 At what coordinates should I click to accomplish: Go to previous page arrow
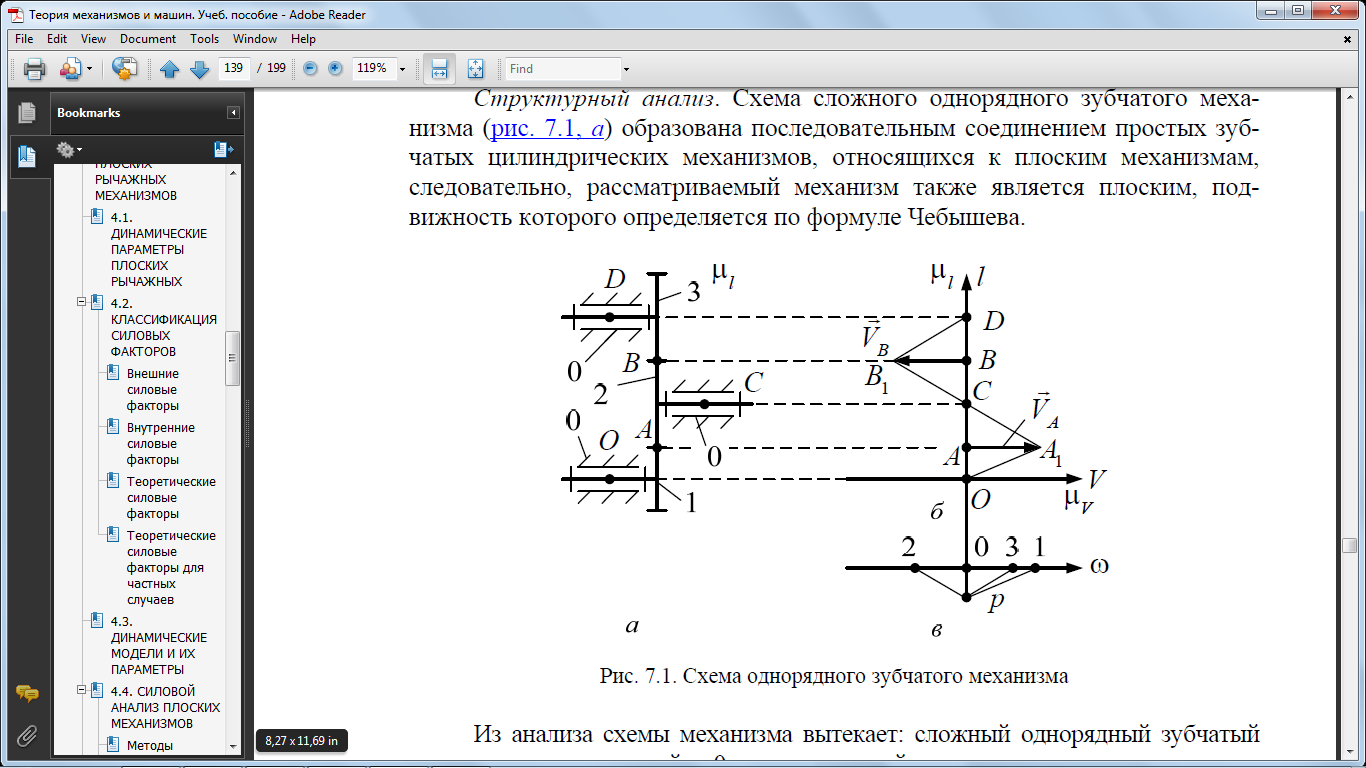pos(169,69)
